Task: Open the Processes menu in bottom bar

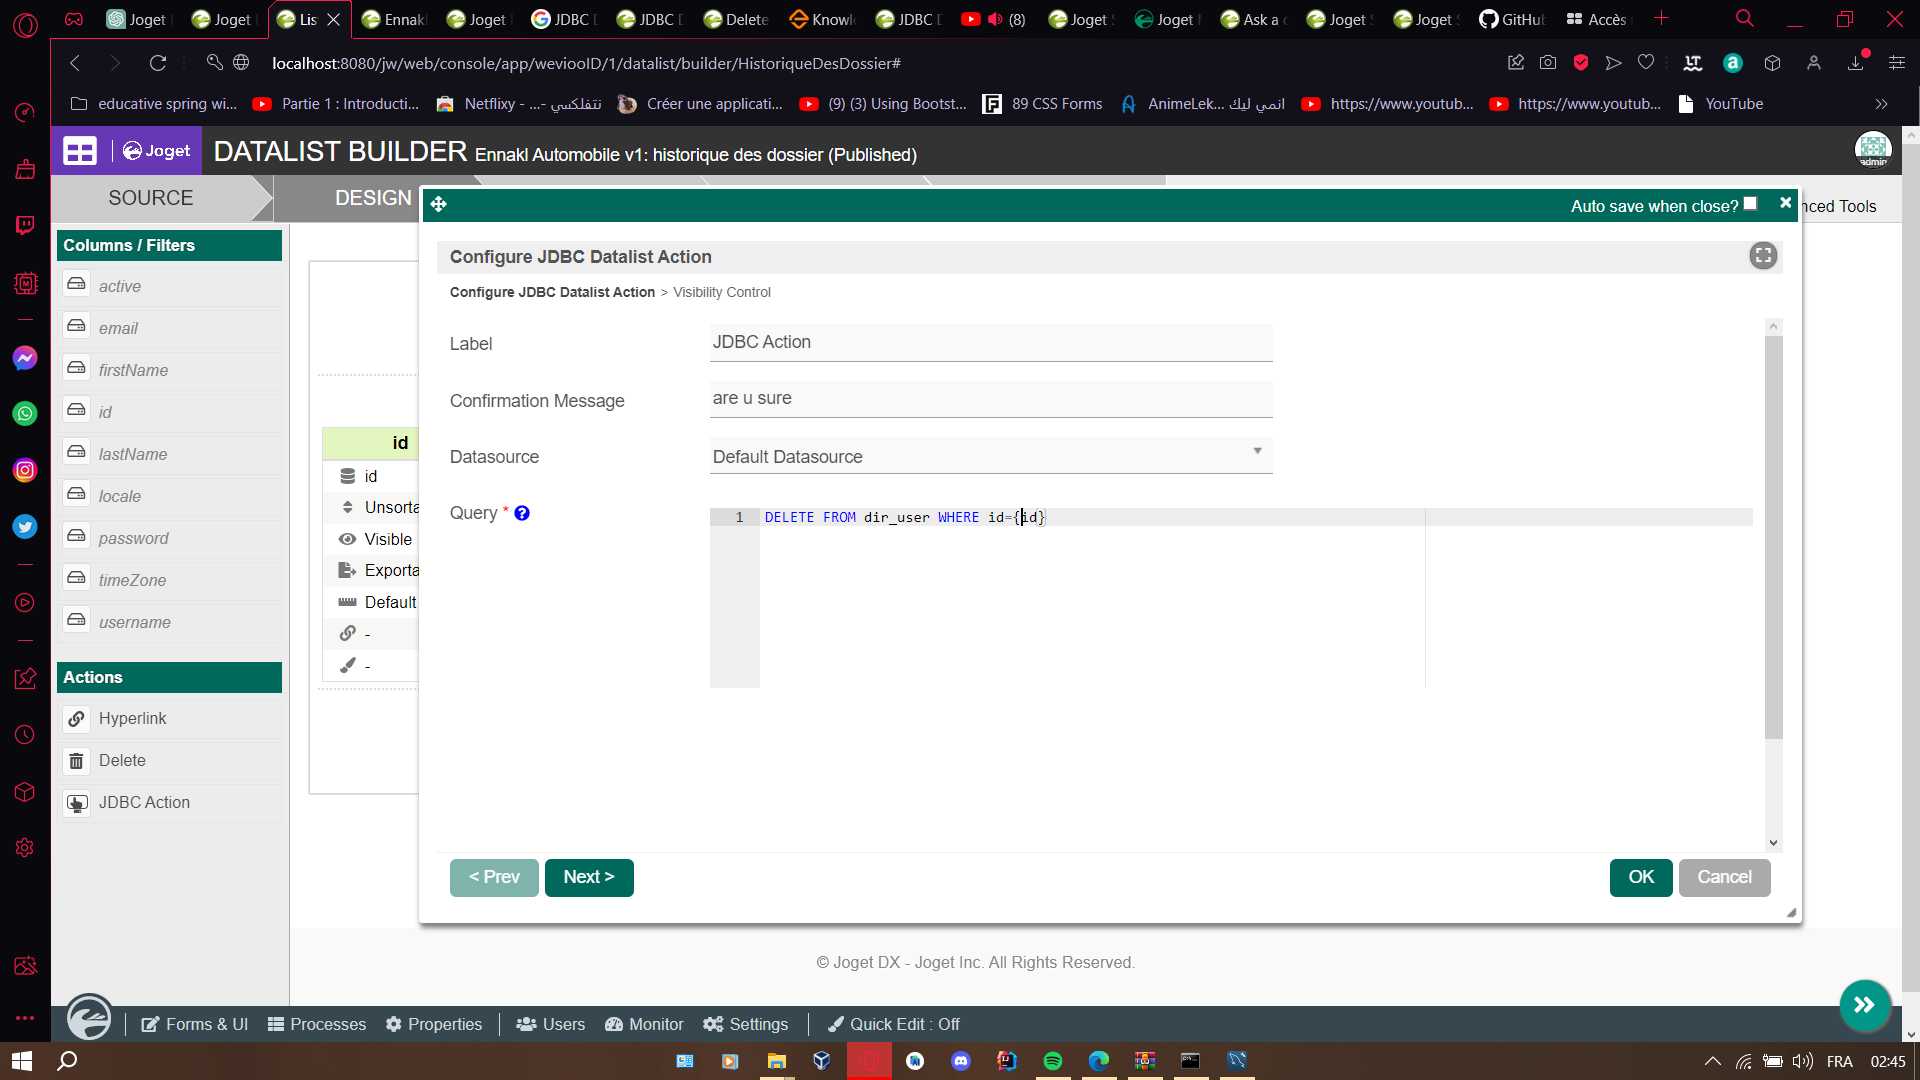Action: pyautogui.click(x=317, y=1024)
